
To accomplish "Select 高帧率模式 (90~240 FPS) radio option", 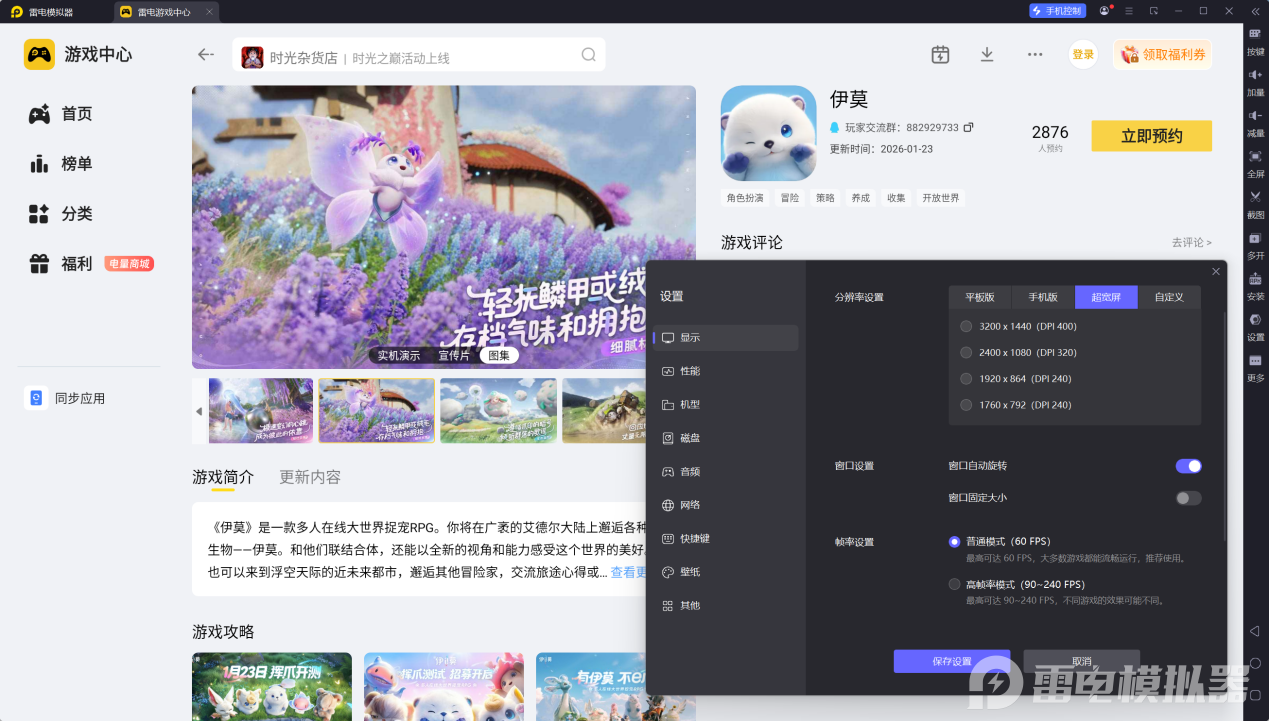I will point(954,584).
